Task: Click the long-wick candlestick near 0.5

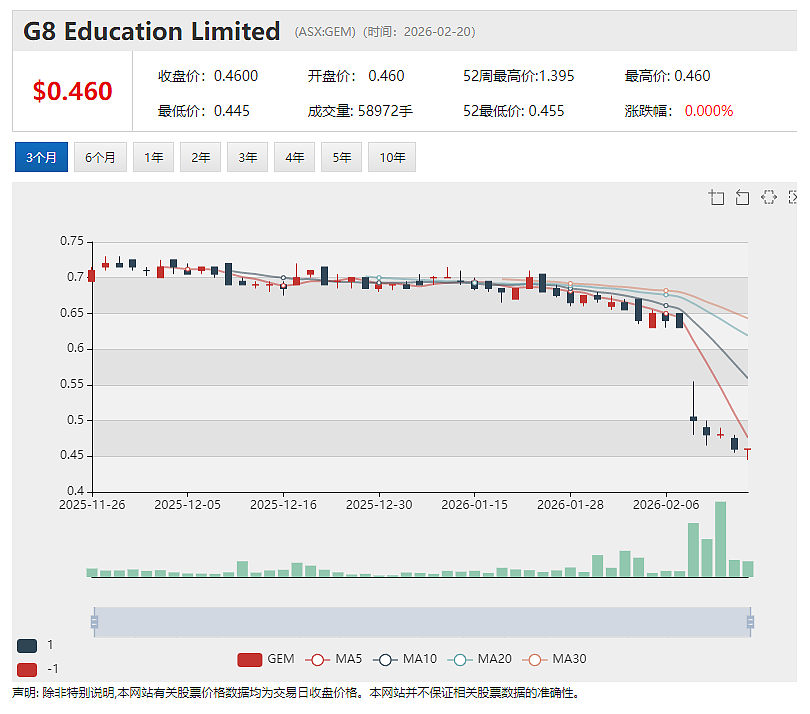Action: (693, 408)
